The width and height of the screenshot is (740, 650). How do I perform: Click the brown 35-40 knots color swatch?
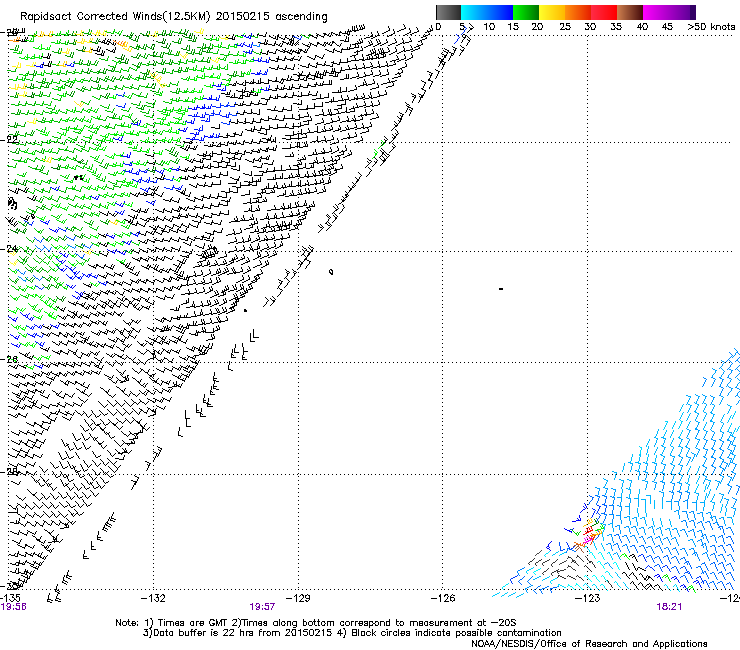point(630,12)
